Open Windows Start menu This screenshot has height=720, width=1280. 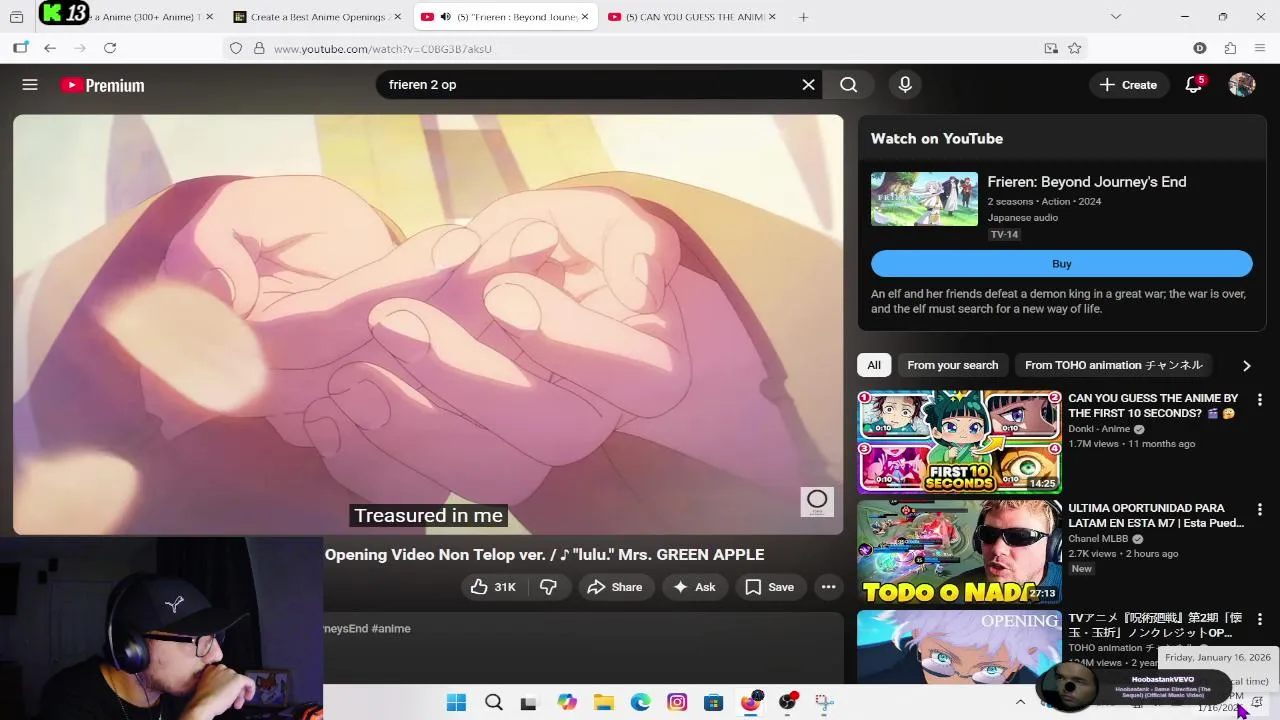click(x=456, y=702)
